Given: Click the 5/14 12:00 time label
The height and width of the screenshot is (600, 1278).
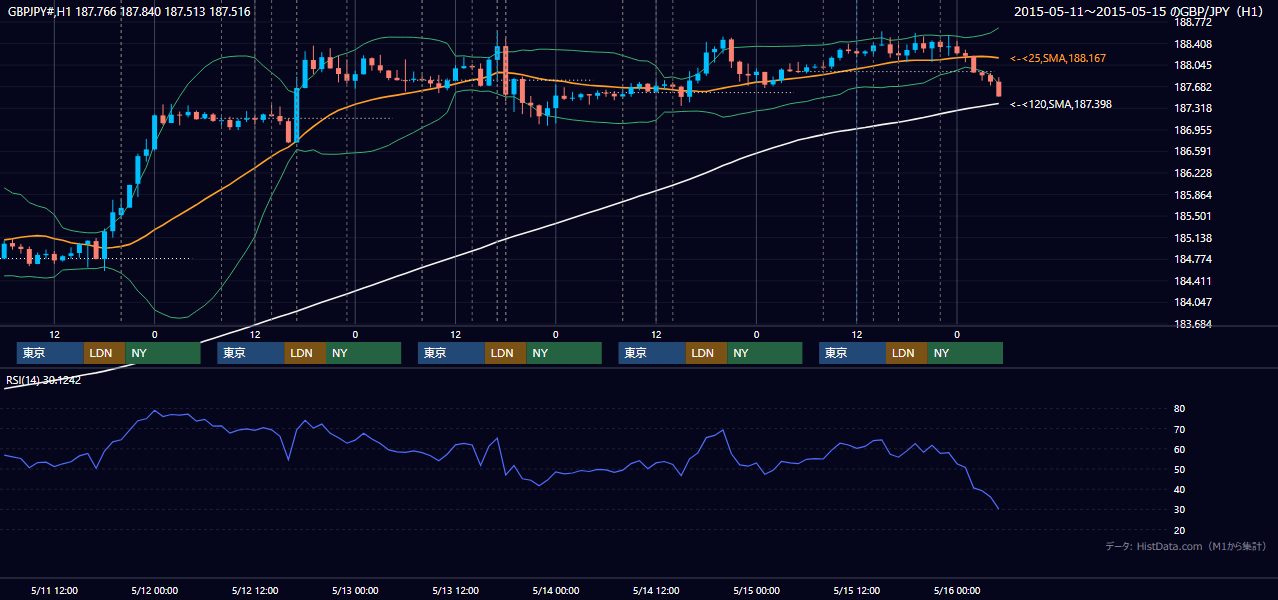Looking at the screenshot, I should (x=656, y=590).
